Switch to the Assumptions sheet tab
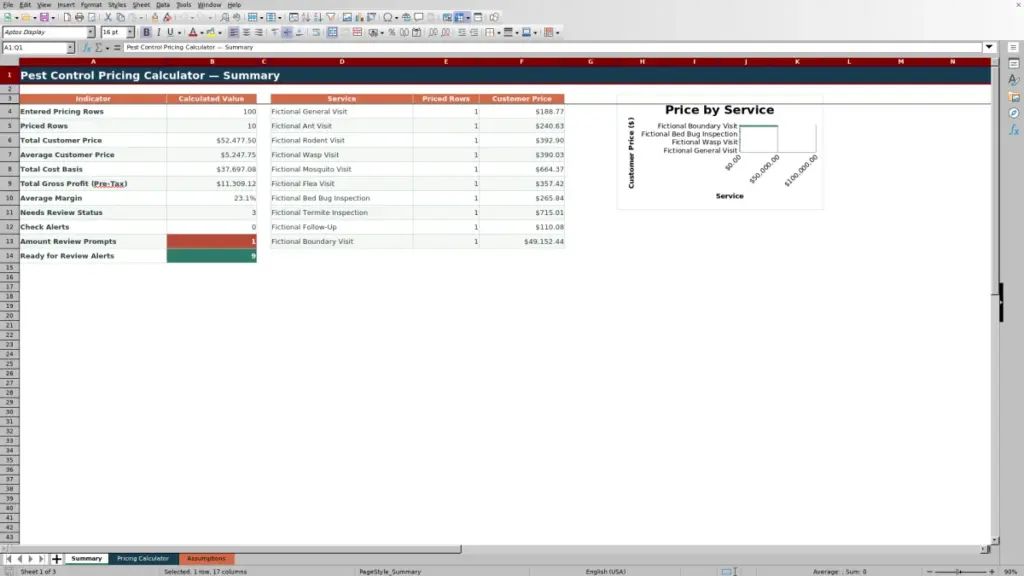The image size is (1024, 576). pyautogui.click(x=206, y=558)
